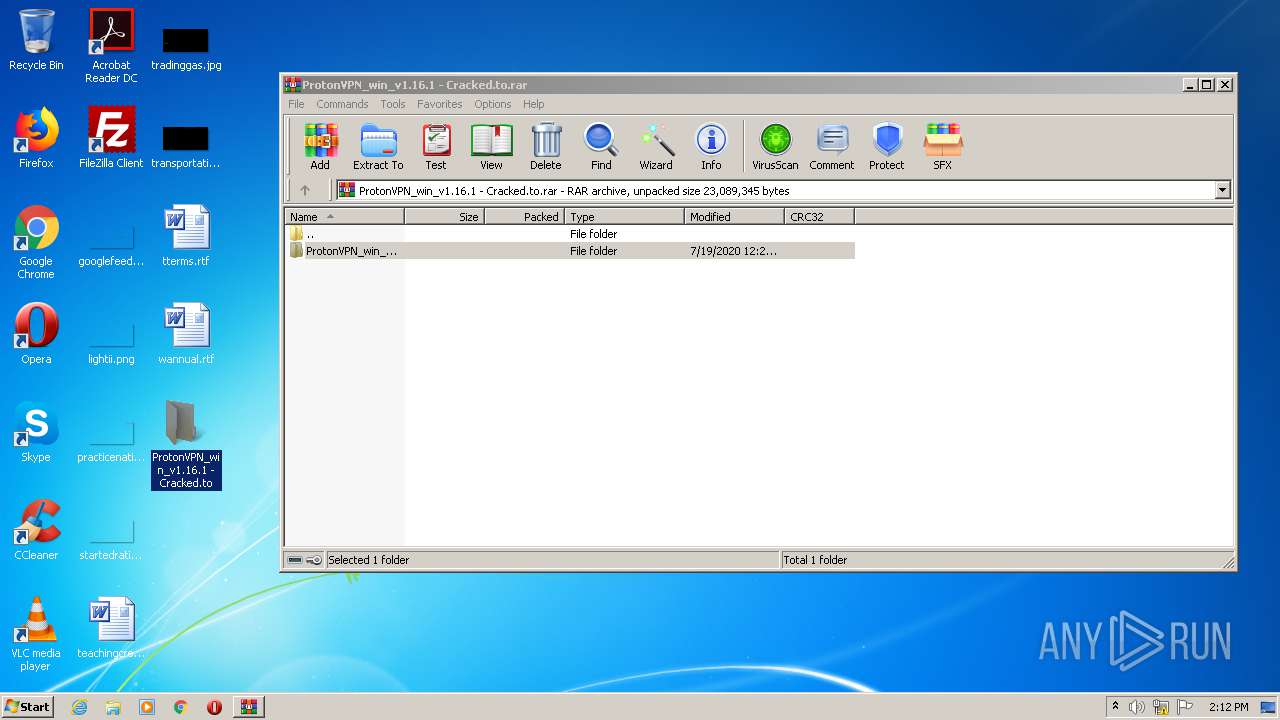Click the Extract To toolbar icon
Image resolution: width=1280 pixels, height=720 pixels.
click(x=378, y=147)
